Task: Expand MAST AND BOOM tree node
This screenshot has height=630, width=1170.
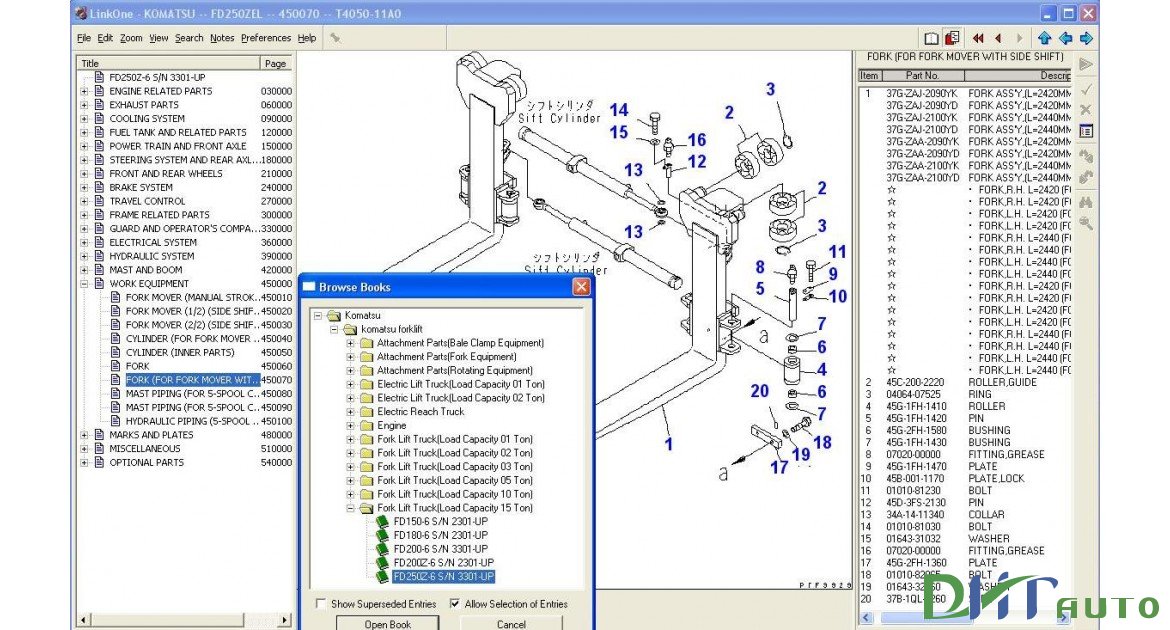Action: (x=84, y=270)
